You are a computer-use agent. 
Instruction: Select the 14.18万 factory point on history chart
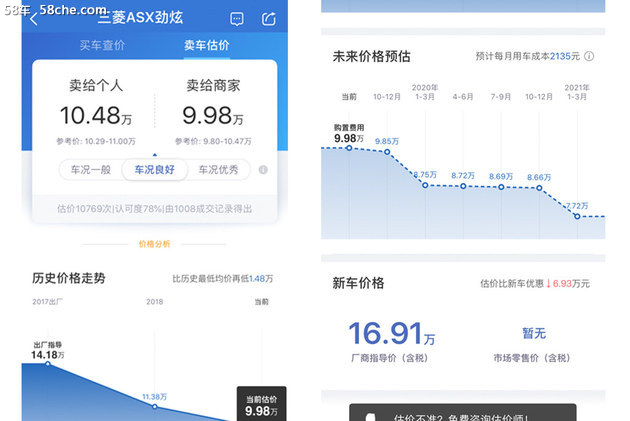pos(48,364)
